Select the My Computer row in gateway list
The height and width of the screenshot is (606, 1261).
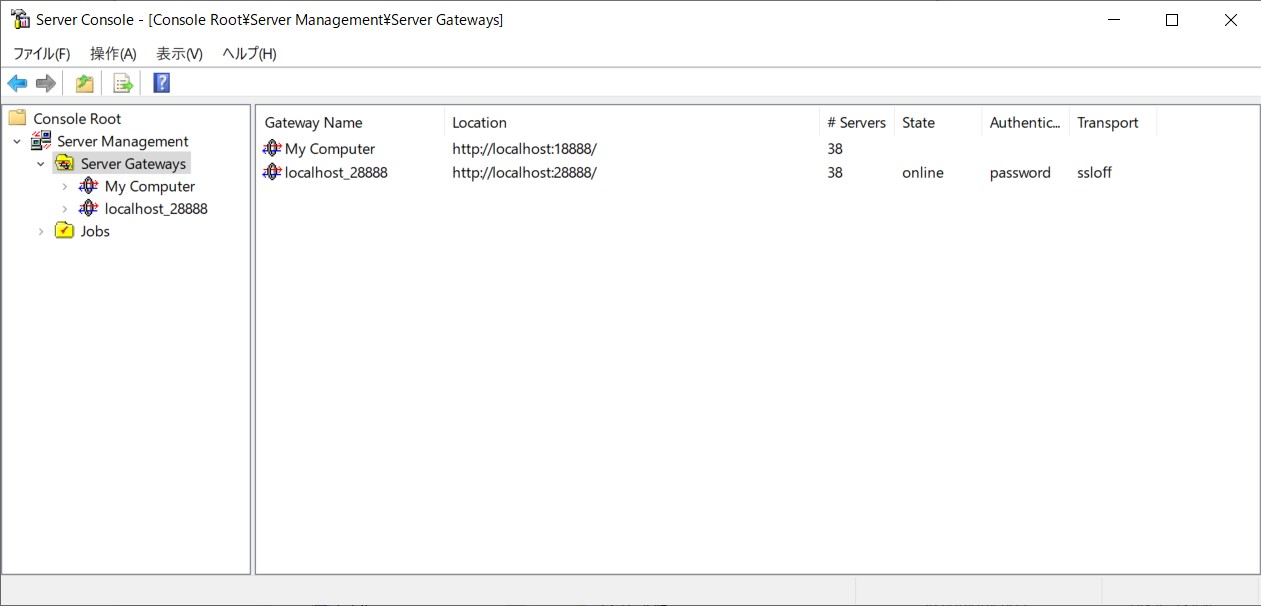pyautogui.click(x=330, y=149)
